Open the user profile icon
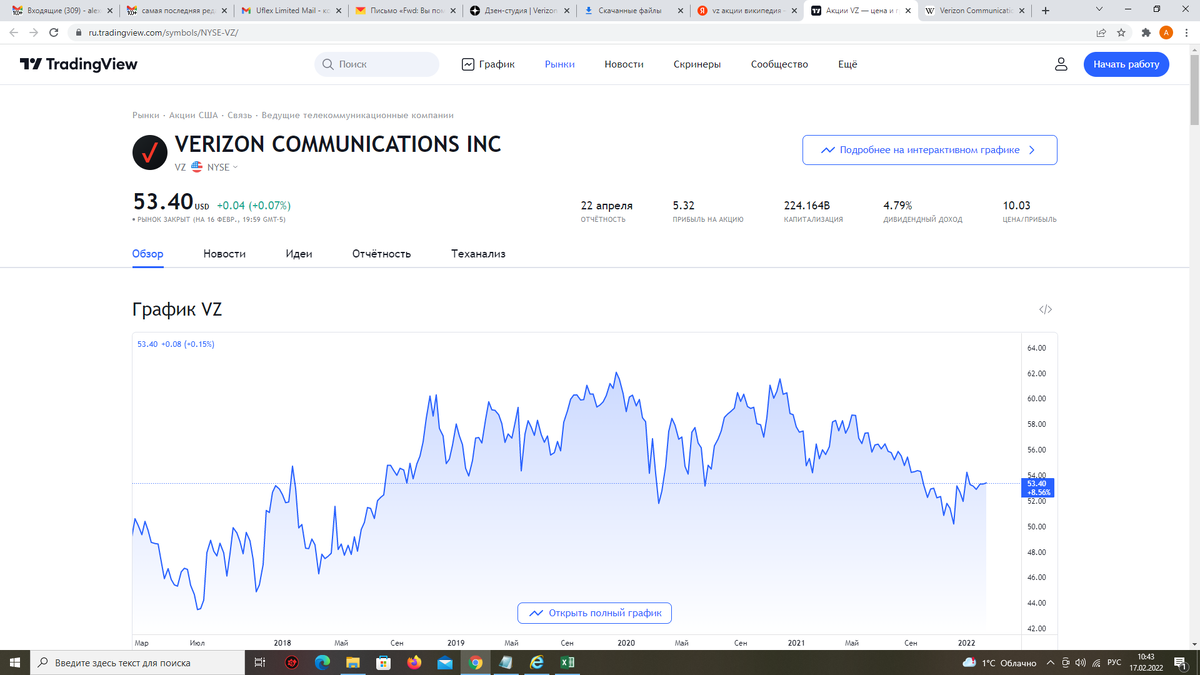 (1061, 64)
